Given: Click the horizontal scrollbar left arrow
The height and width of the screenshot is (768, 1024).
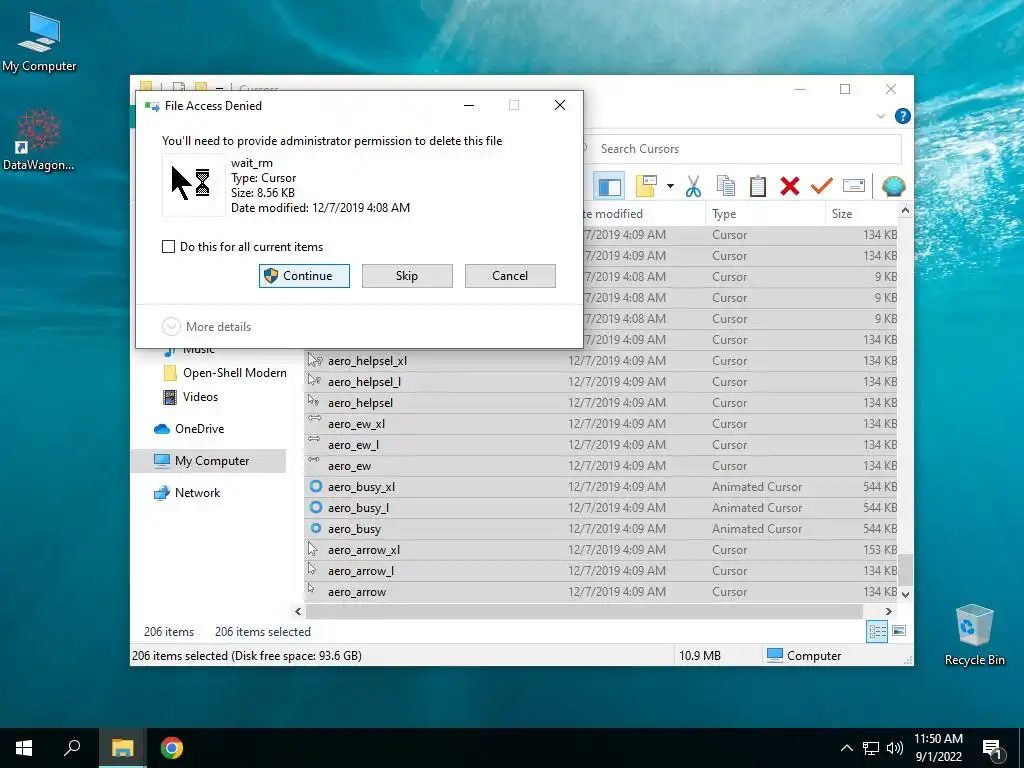Looking at the screenshot, I should pyautogui.click(x=298, y=611).
